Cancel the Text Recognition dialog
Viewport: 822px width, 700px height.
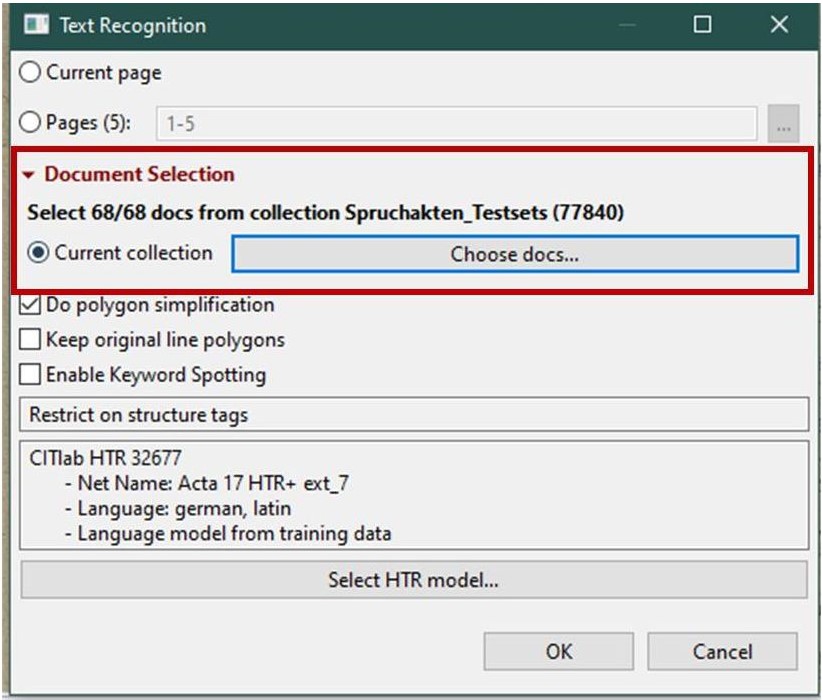[x=722, y=651]
